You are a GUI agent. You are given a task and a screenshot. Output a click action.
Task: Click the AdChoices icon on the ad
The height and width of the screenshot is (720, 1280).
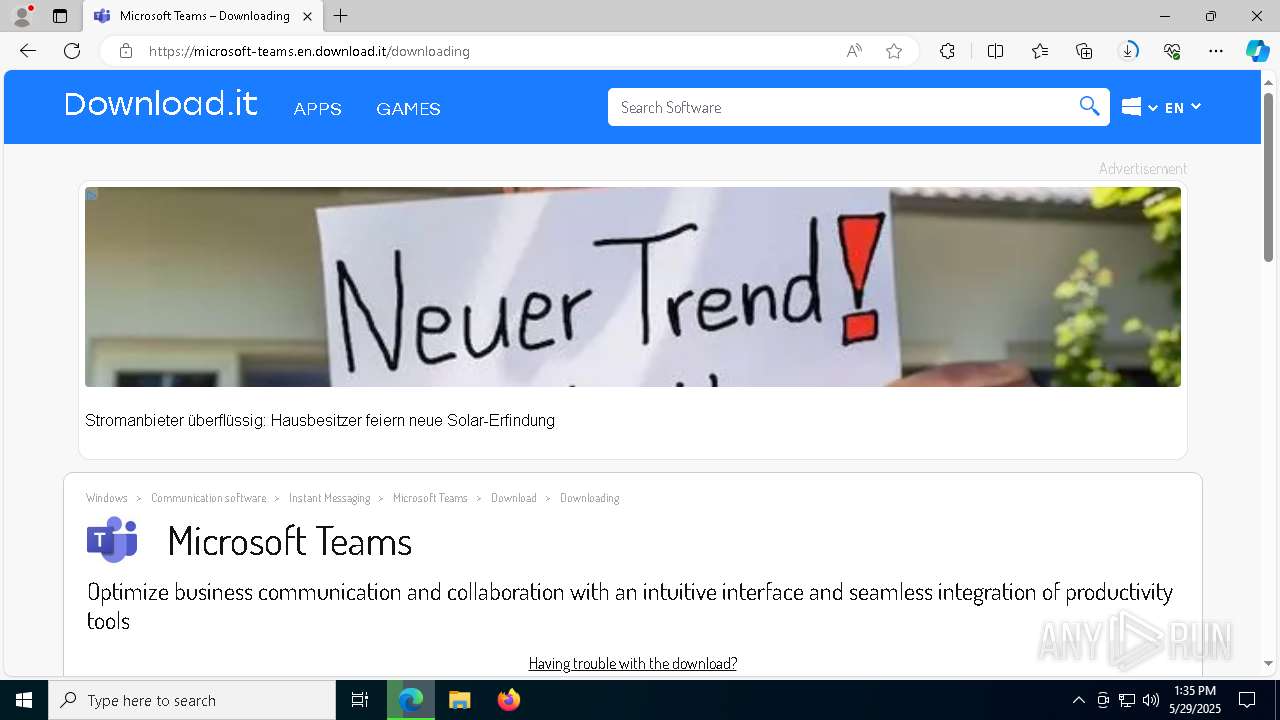point(91,194)
